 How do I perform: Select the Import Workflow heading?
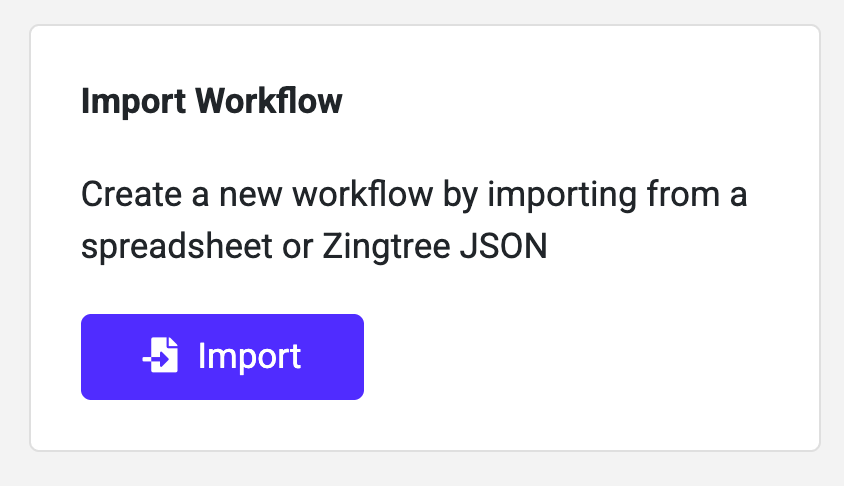pos(211,101)
